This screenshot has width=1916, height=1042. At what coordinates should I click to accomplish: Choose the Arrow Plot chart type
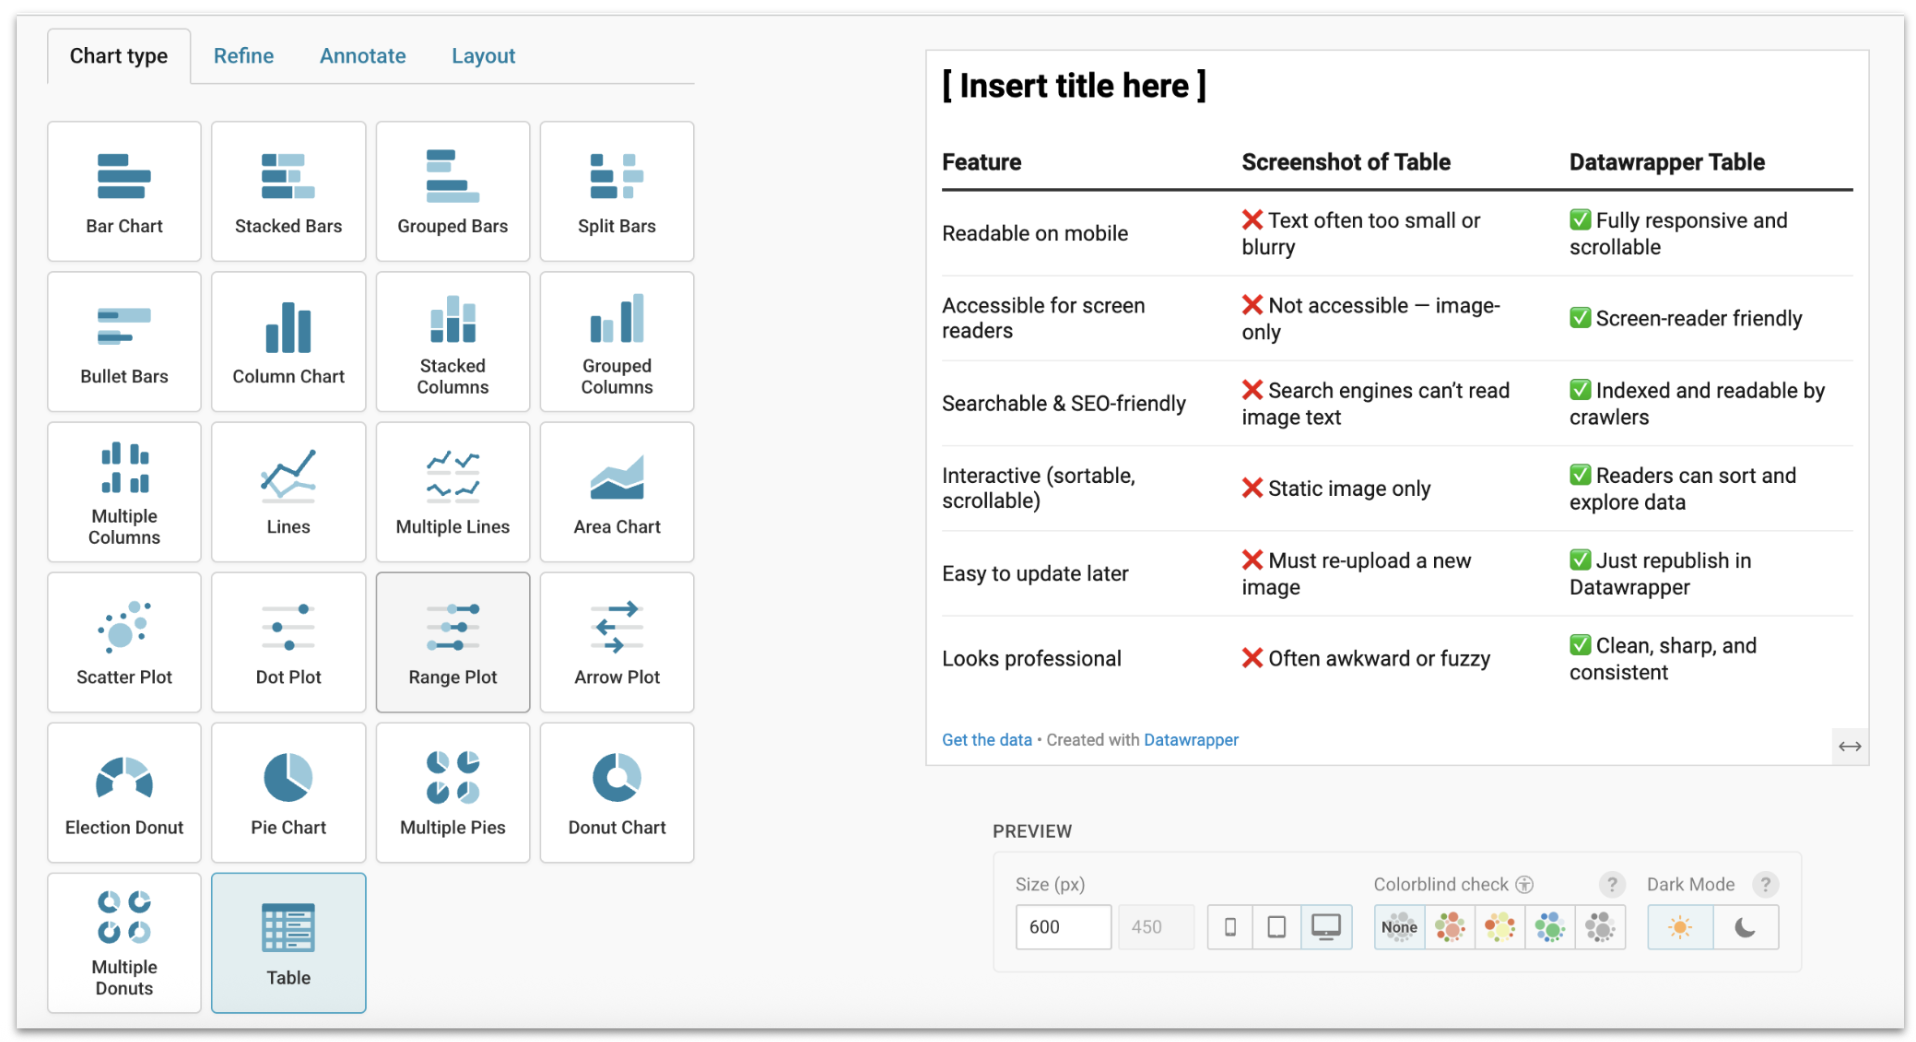click(616, 642)
